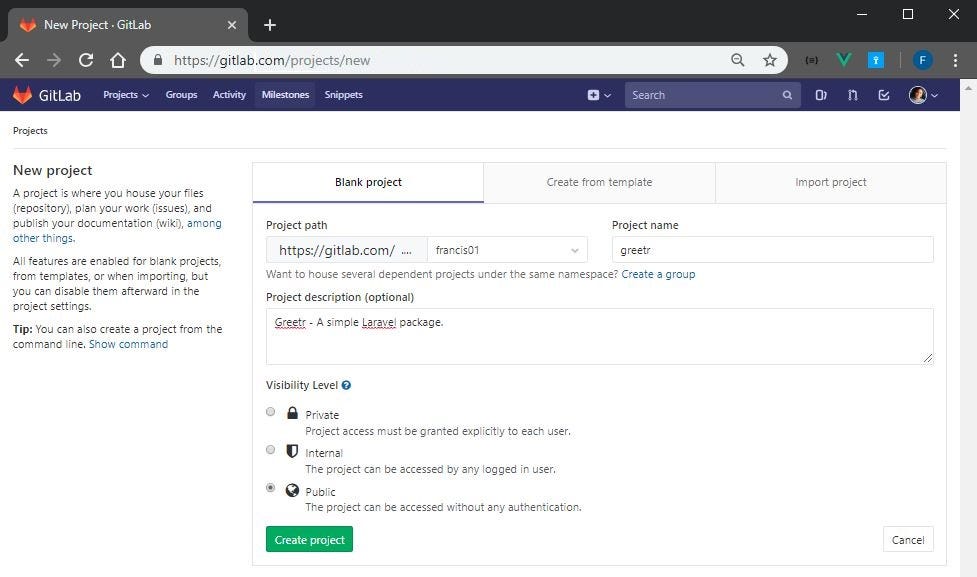Click the search magnifier icon in GitLab

coord(787,95)
